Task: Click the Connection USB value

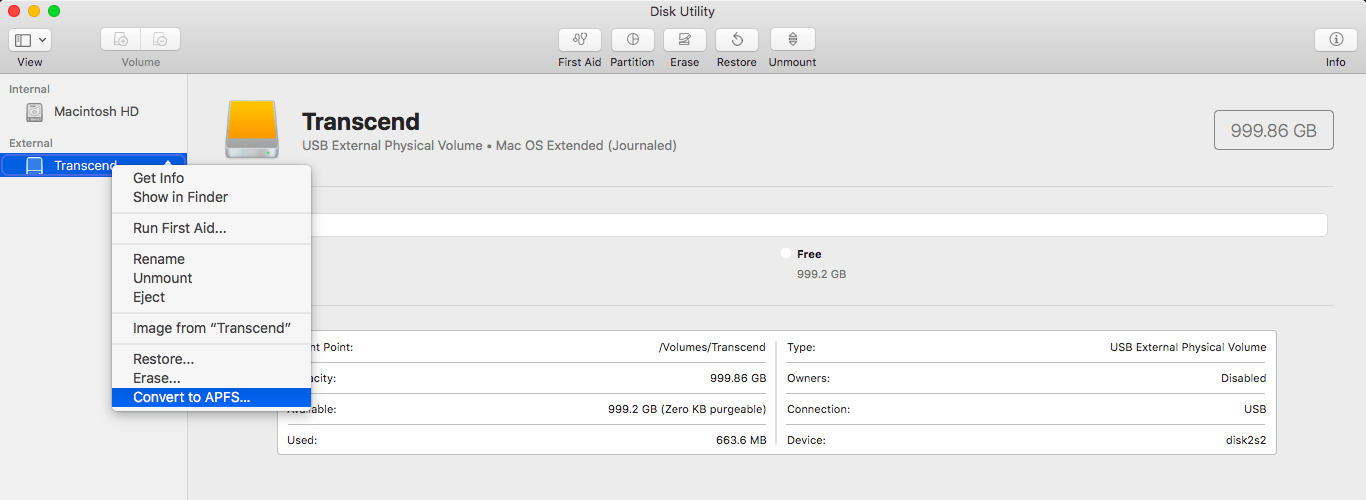Action: point(1255,409)
